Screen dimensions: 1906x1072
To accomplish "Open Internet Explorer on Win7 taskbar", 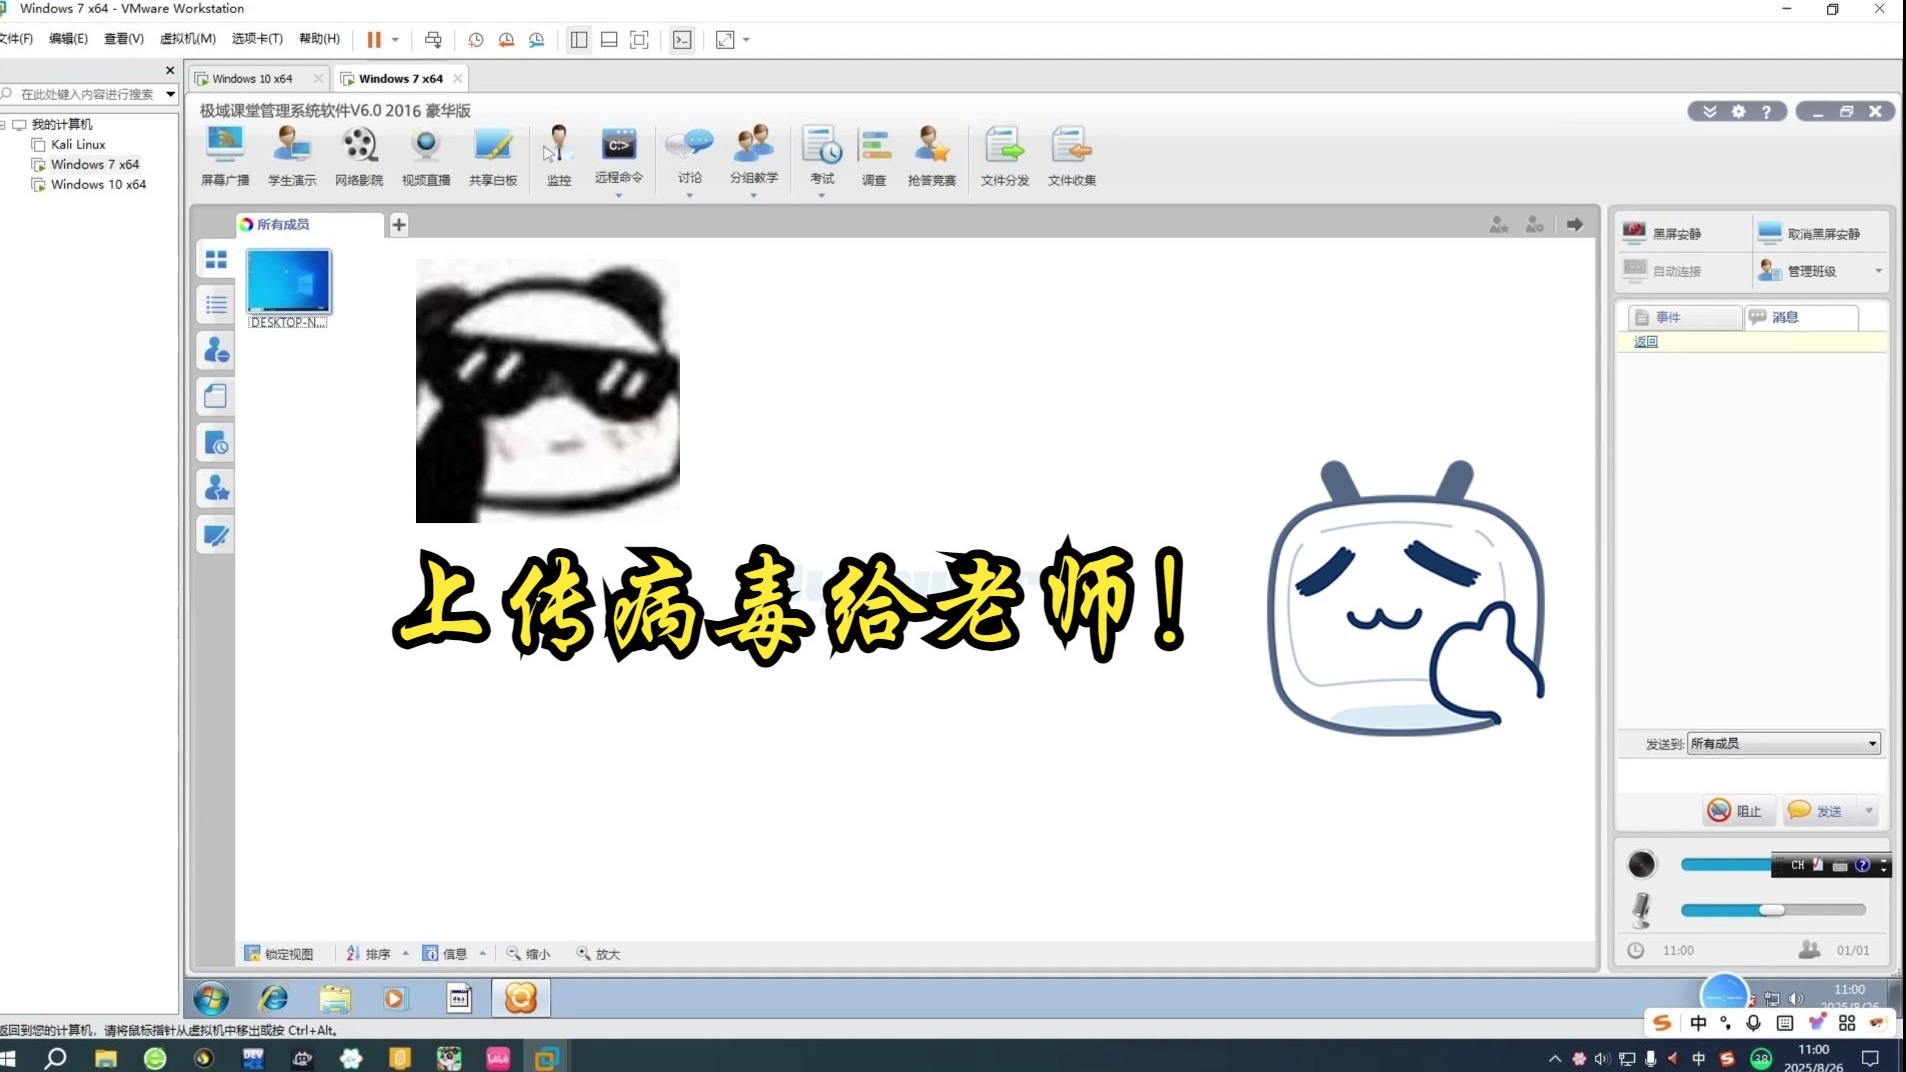I will (273, 998).
